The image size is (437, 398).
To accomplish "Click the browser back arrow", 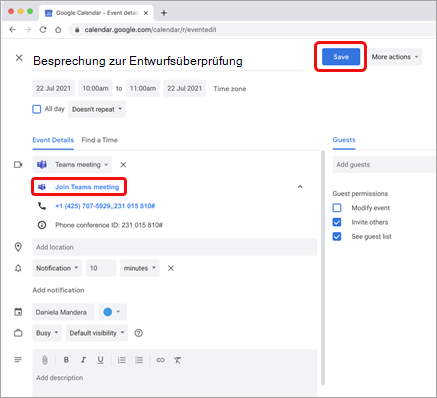I will click(12, 30).
